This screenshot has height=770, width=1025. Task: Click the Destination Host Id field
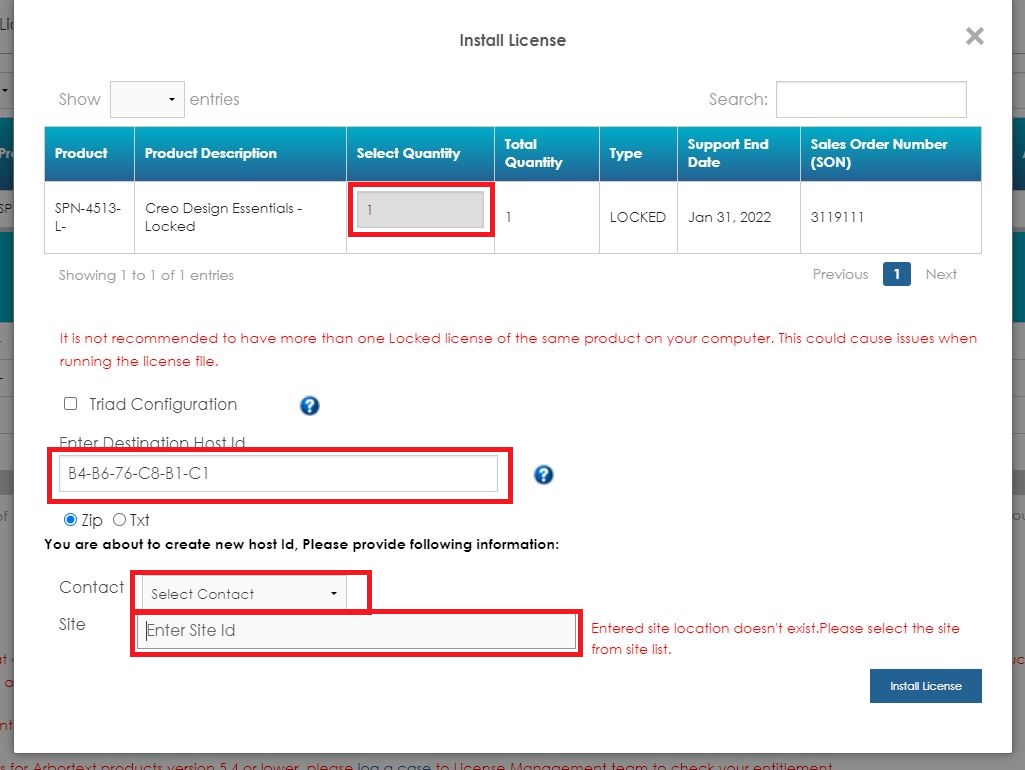tap(278, 473)
